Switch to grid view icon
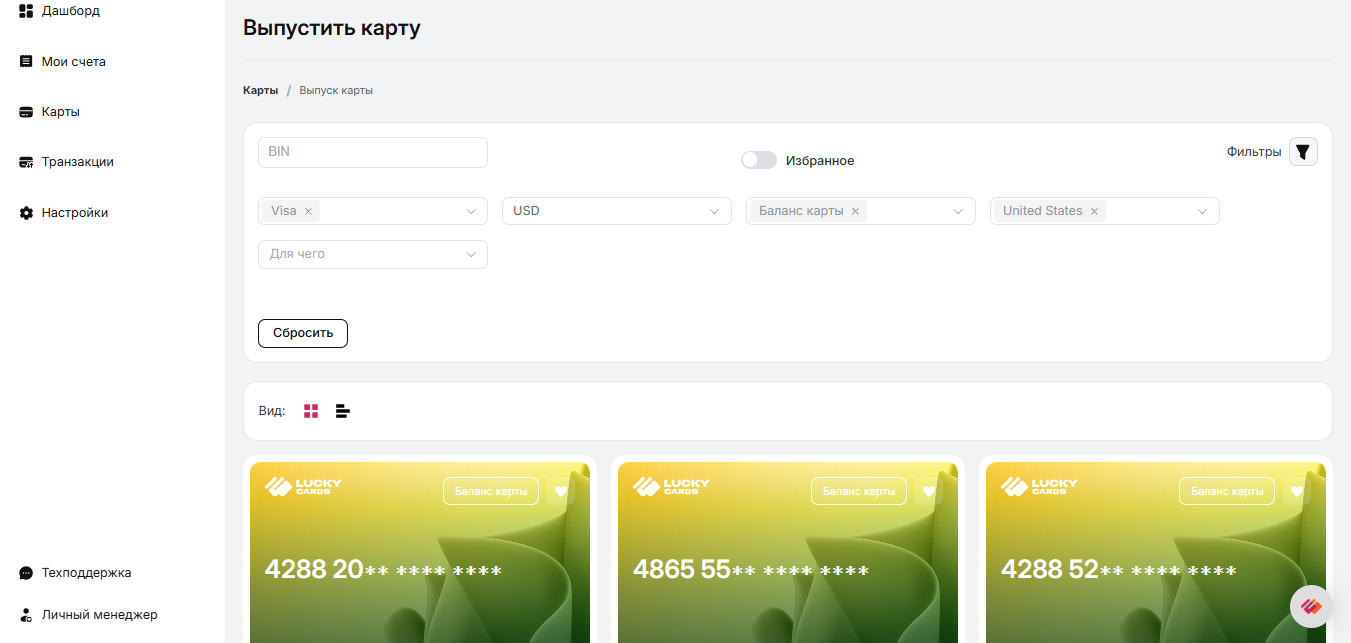The height and width of the screenshot is (643, 1351). [x=311, y=411]
